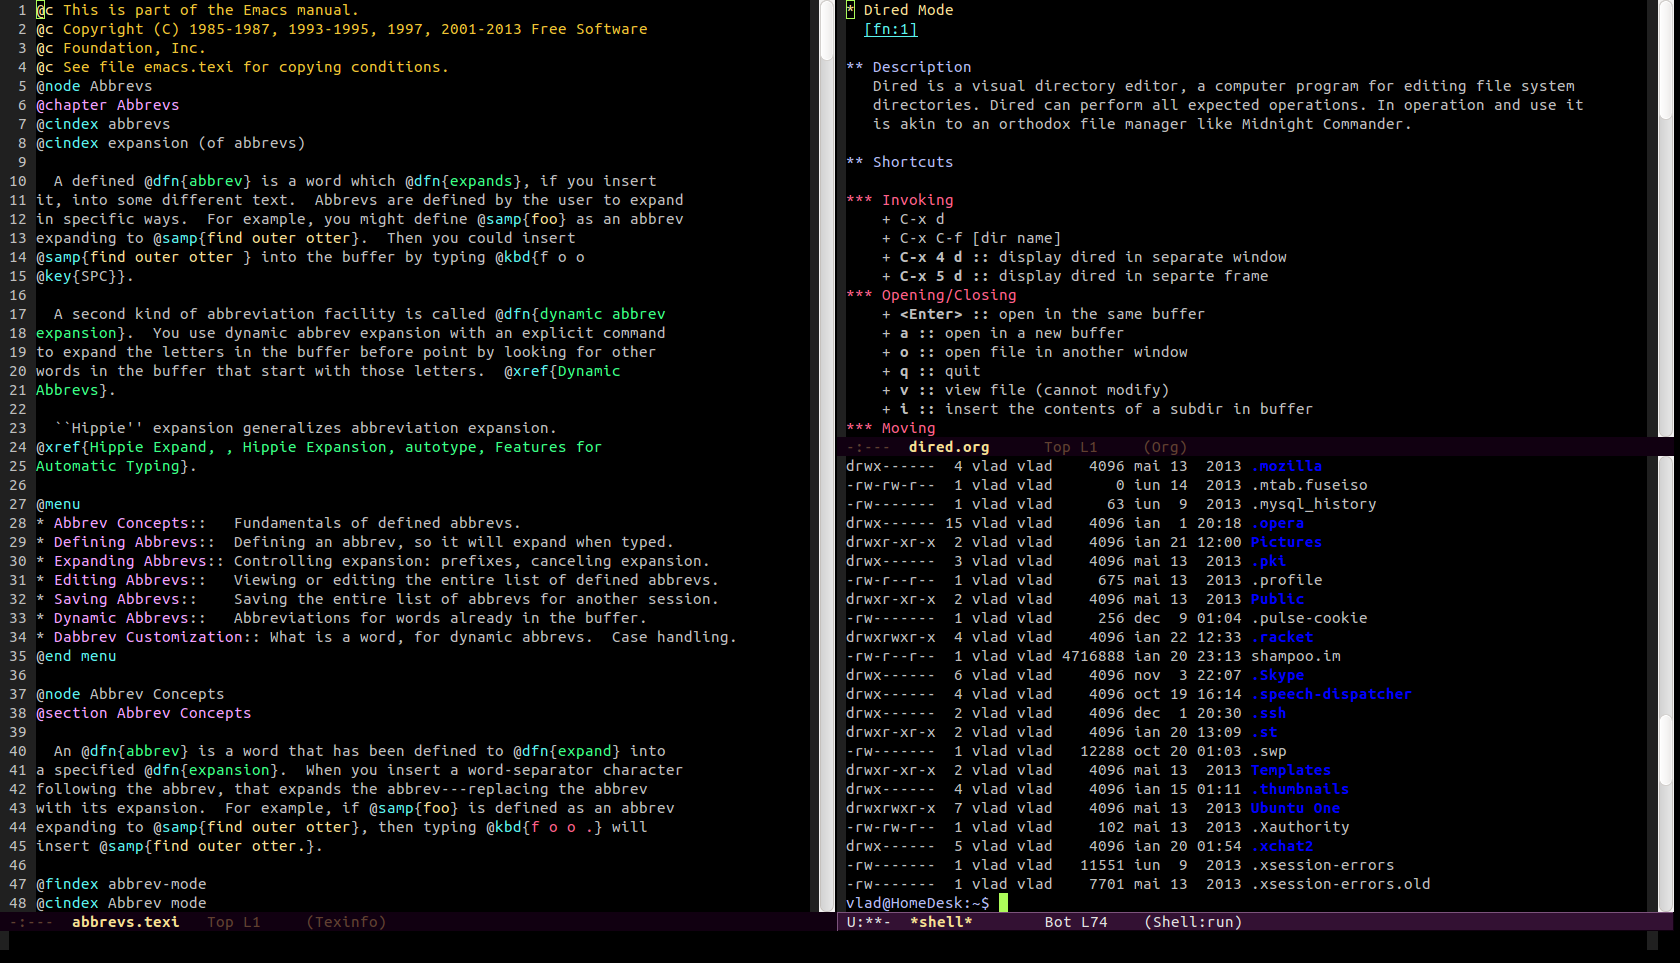The width and height of the screenshot is (1680, 963).
Task: Click the 'C-x 5 d' shortcut entry
Action: pos(1075,276)
